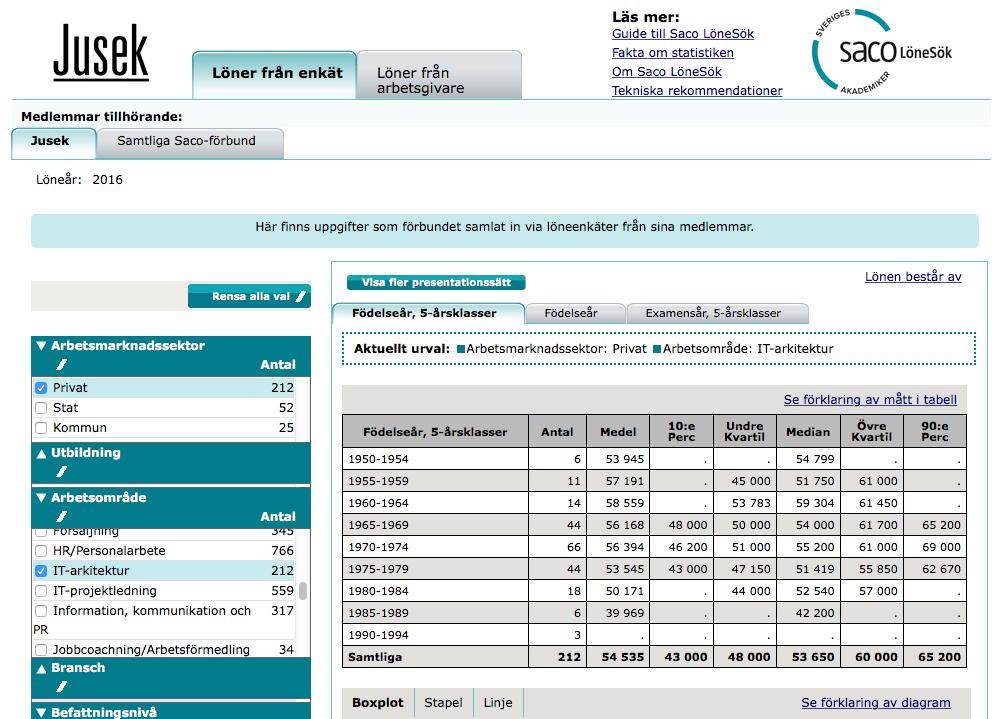Switch to Samtliga Saco-förbund tab
This screenshot has height=719, width=1005.
(x=190, y=143)
